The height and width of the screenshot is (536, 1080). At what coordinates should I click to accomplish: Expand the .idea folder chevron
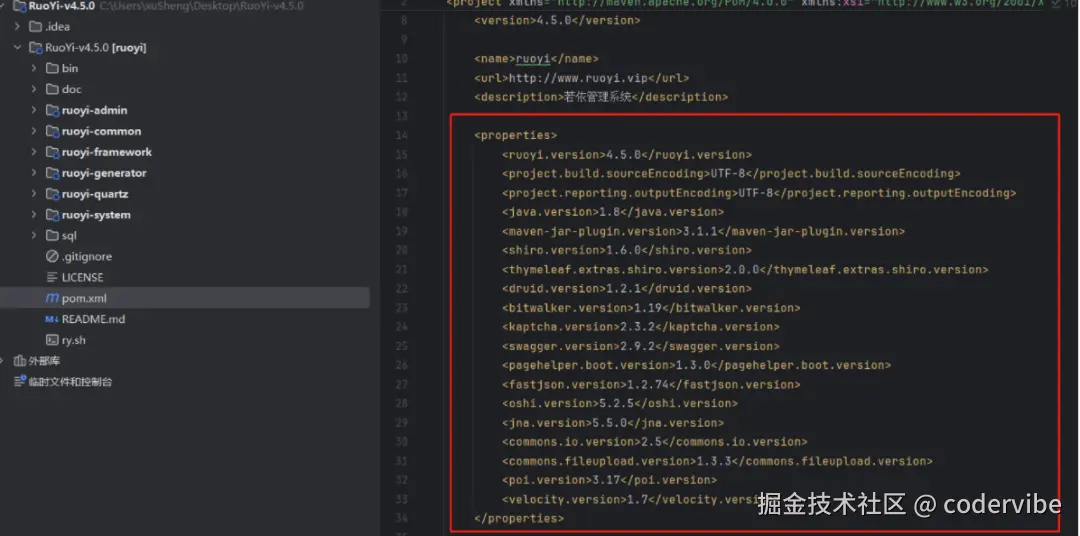point(17,27)
